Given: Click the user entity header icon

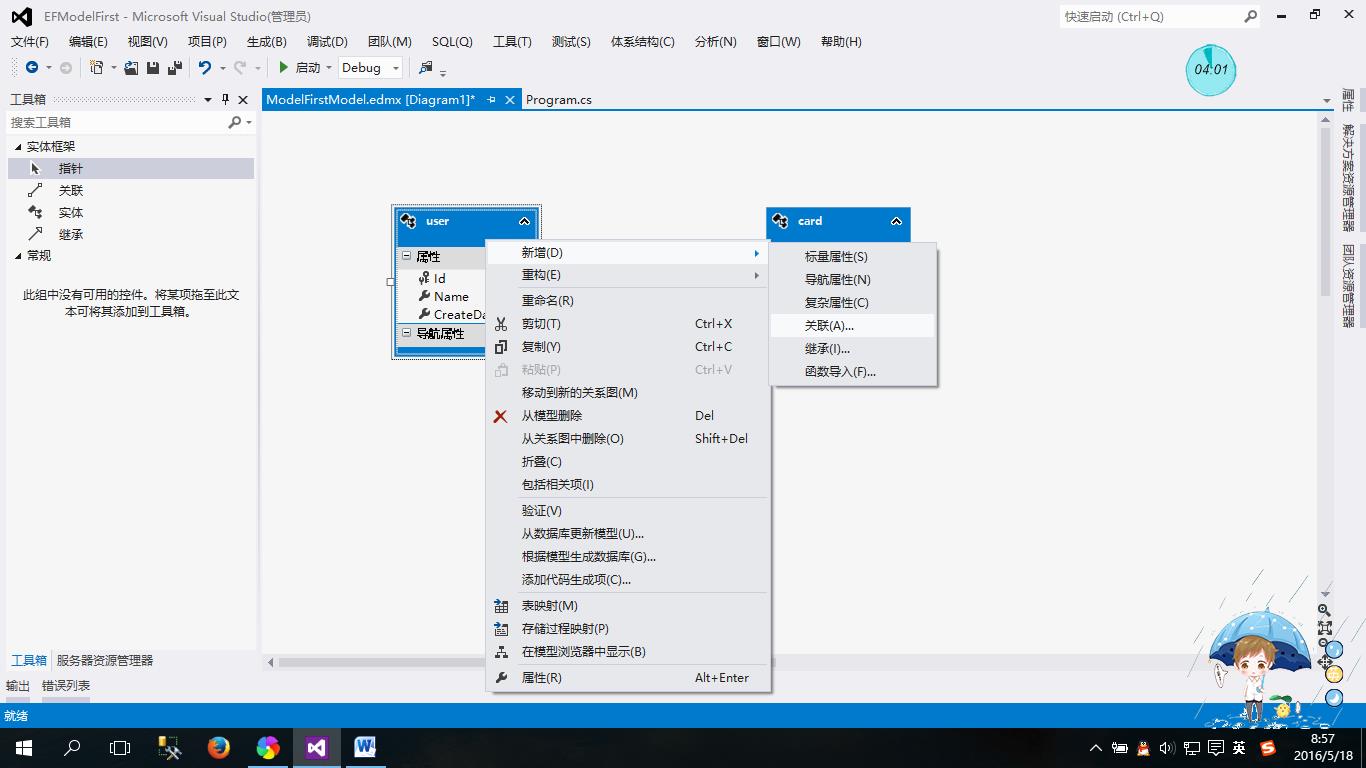Looking at the screenshot, I should (x=408, y=221).
